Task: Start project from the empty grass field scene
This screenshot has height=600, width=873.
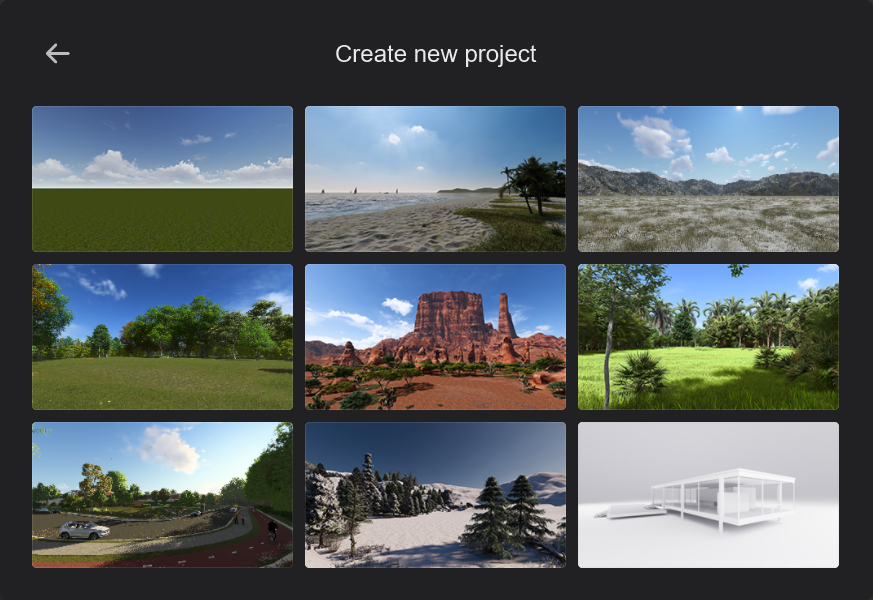Action: pyautogui.click(x=162, y=179)
